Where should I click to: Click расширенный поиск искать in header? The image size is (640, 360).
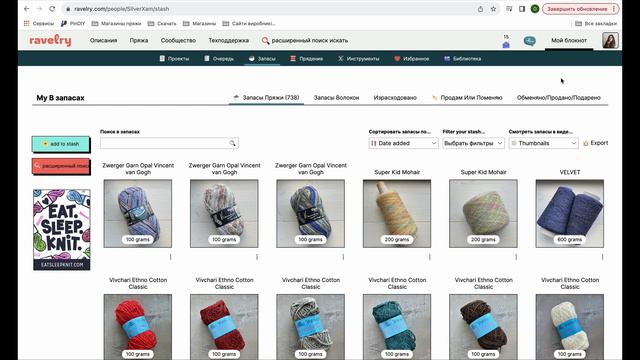pos(305,40)
